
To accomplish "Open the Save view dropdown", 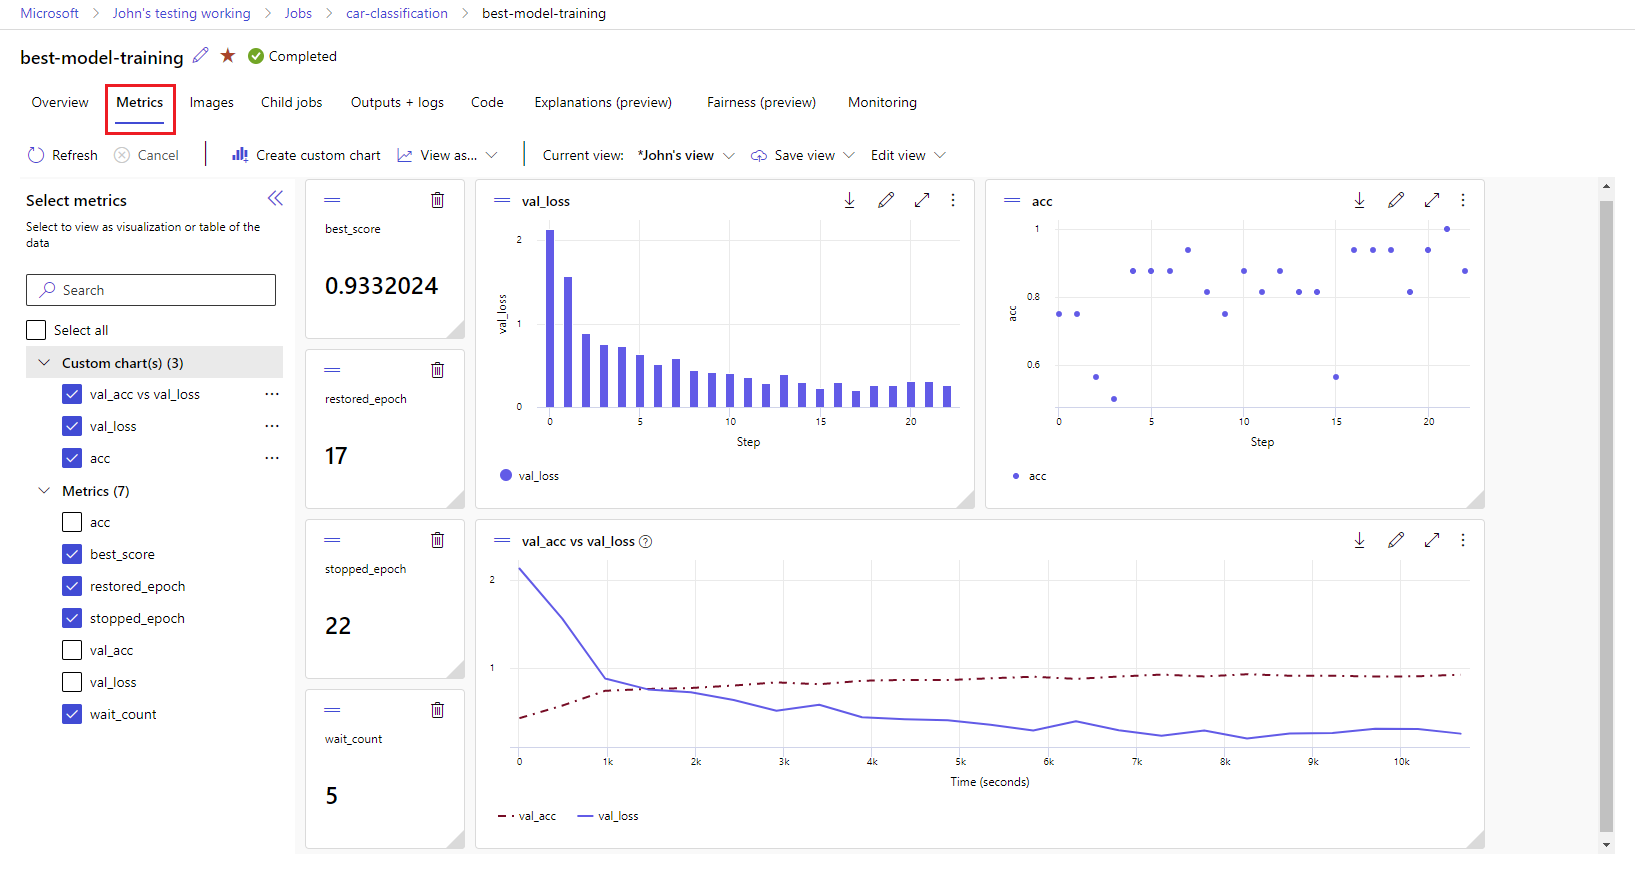I will [803, 155].
